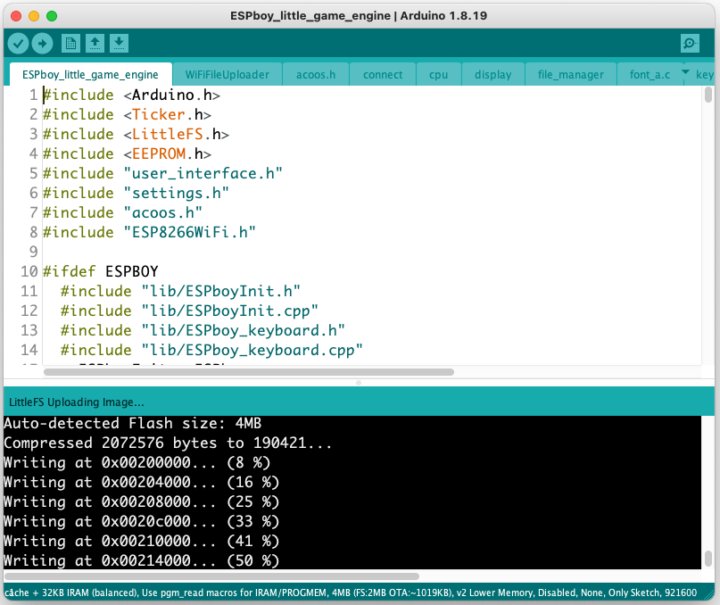
Task: Open the acoos.h tab
Action: pyautogui.click(x=315, y=75)
